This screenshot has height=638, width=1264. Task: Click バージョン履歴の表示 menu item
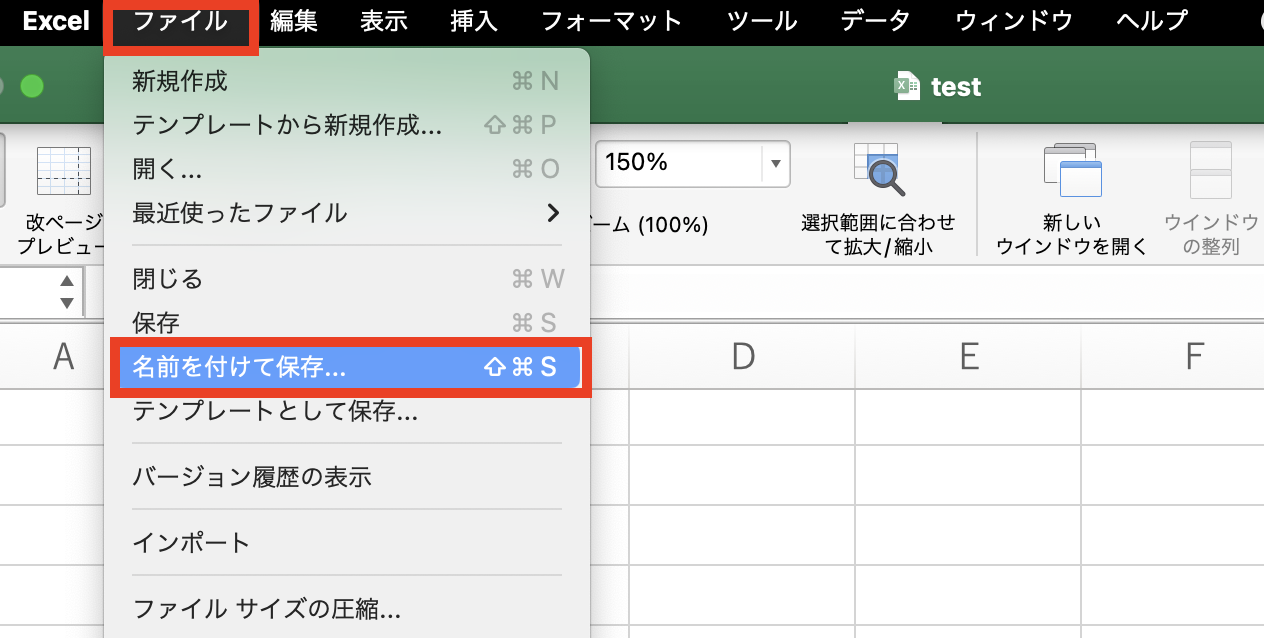(x=250, y=478)
